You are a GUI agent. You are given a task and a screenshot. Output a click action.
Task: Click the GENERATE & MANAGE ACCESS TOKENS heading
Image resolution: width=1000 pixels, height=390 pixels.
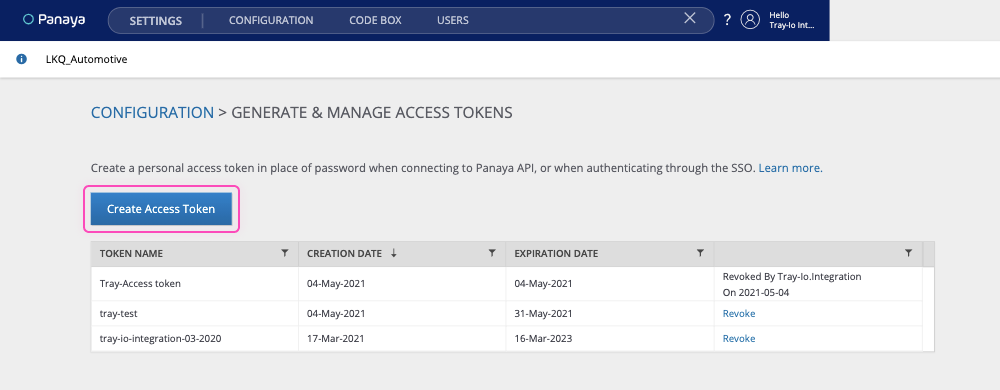[372, 113]
